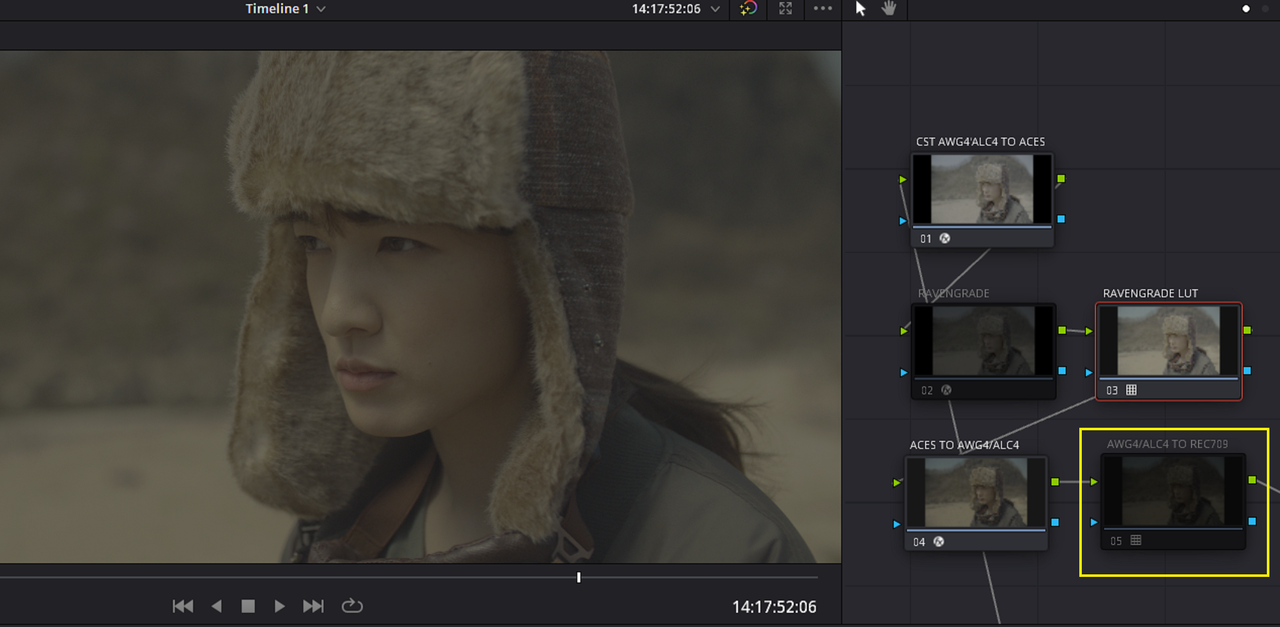Click the effect icon on node 01
The width and height of the screenshot is (1280, 627).
(944, 239)
